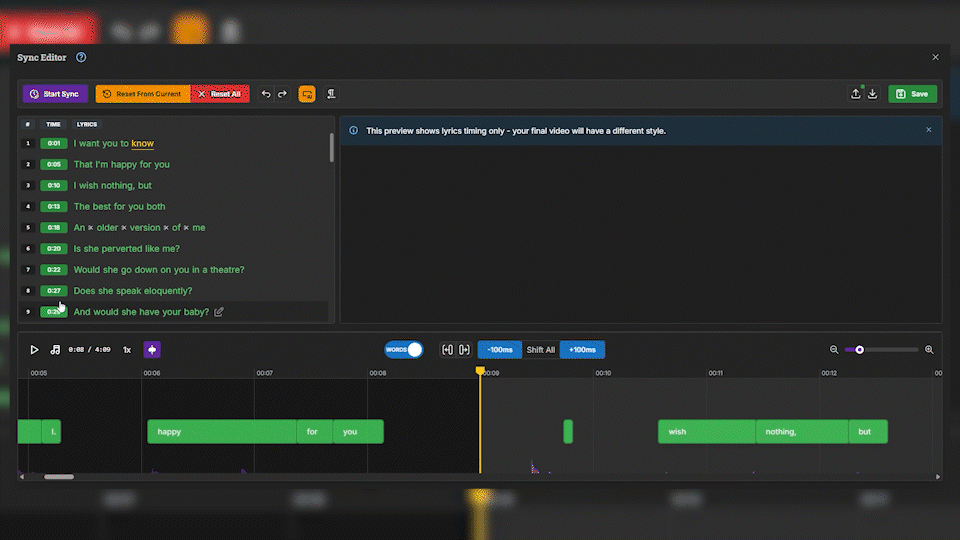Click the 00:10 timeline ruler mark
This screenshot has height=540, width=960.
pyautogui.click(x=603, y=373)
